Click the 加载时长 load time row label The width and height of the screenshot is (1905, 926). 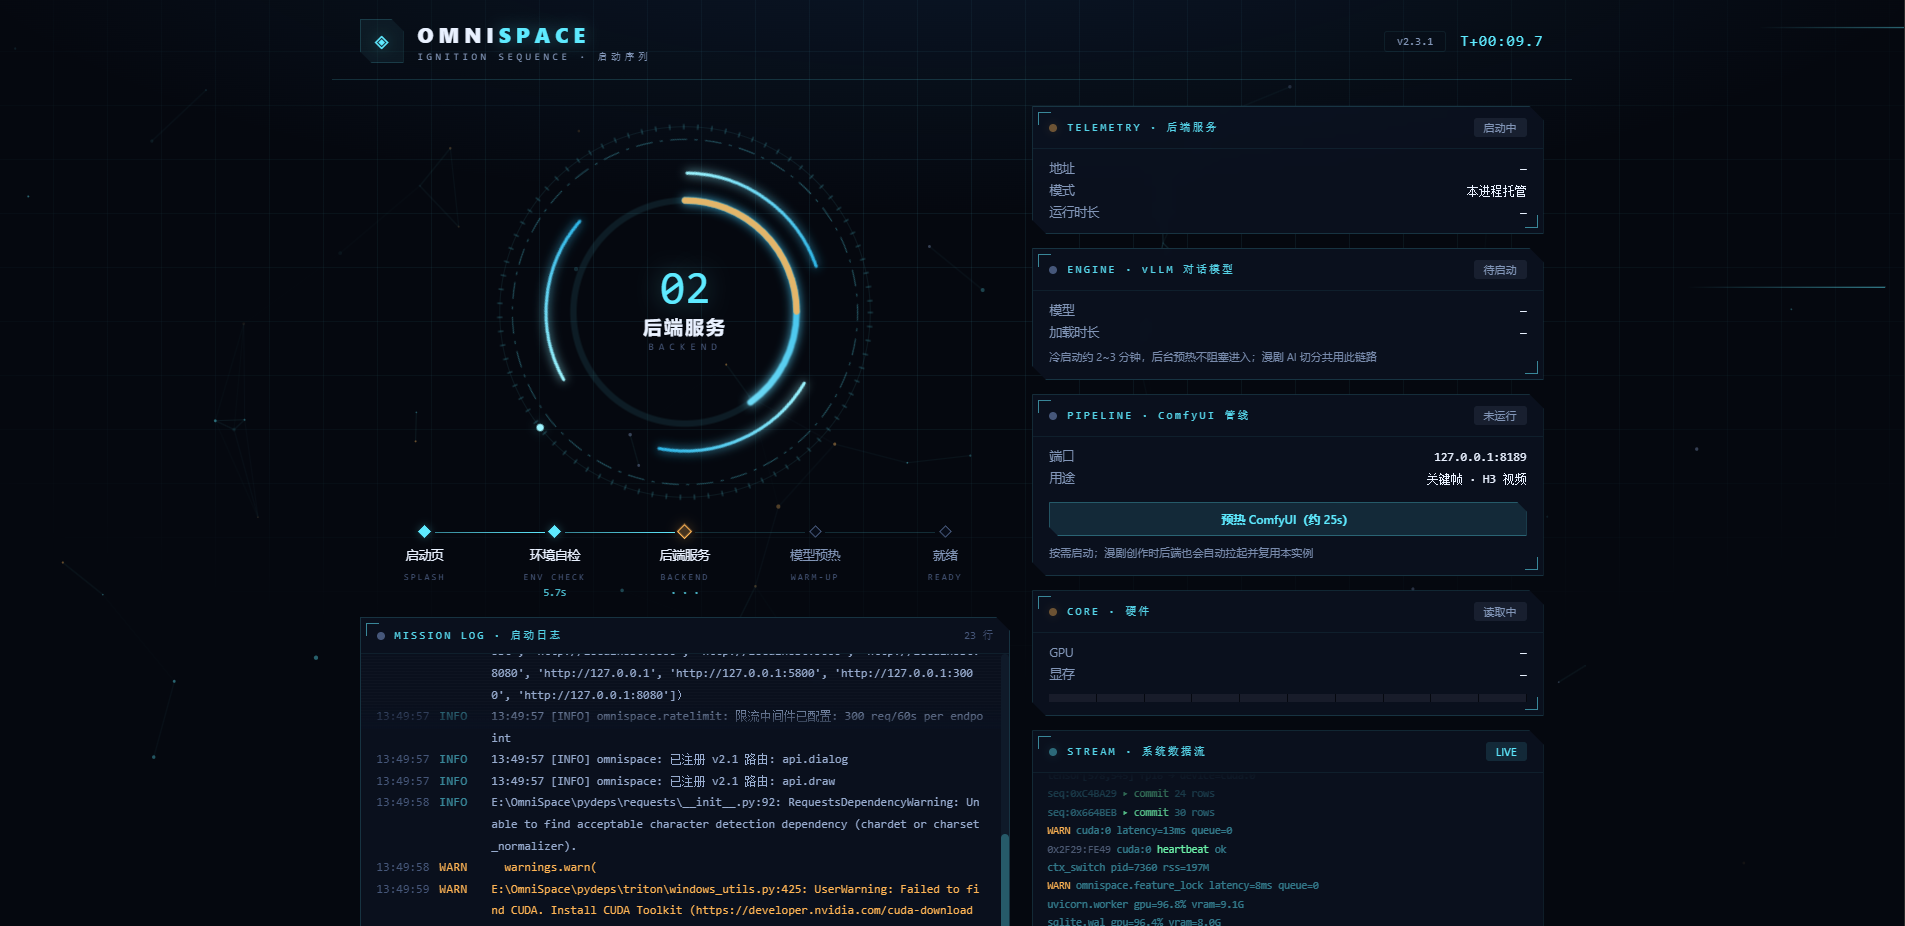(1074, 333)
